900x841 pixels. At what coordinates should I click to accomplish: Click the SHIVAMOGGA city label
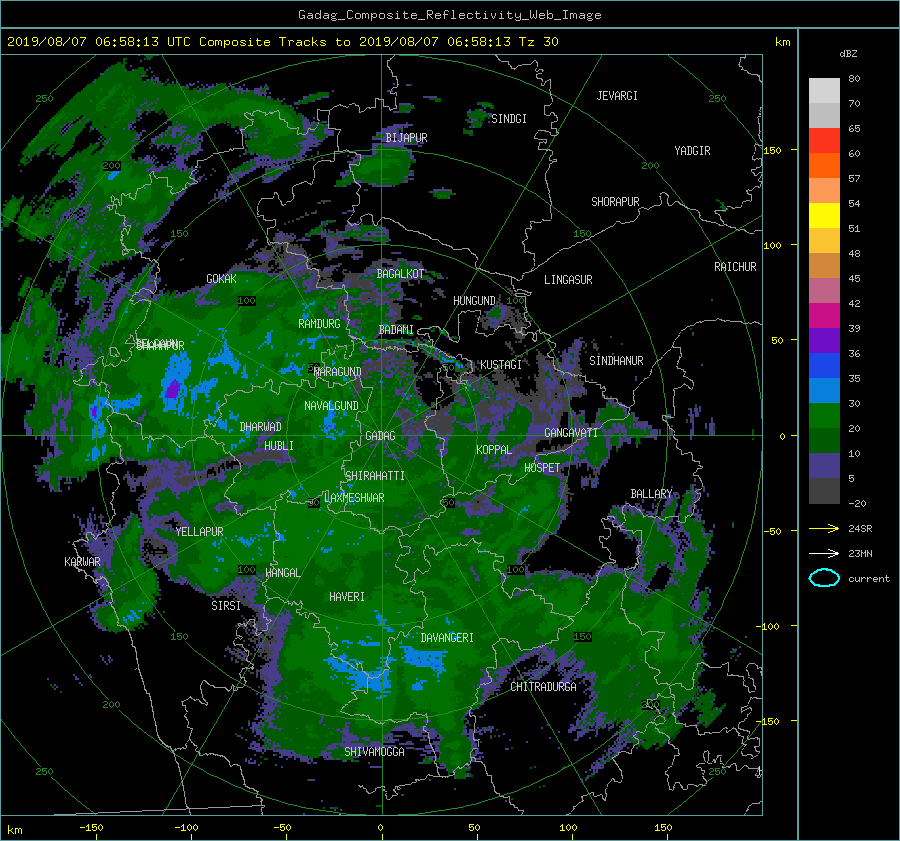tap(374, 752)
